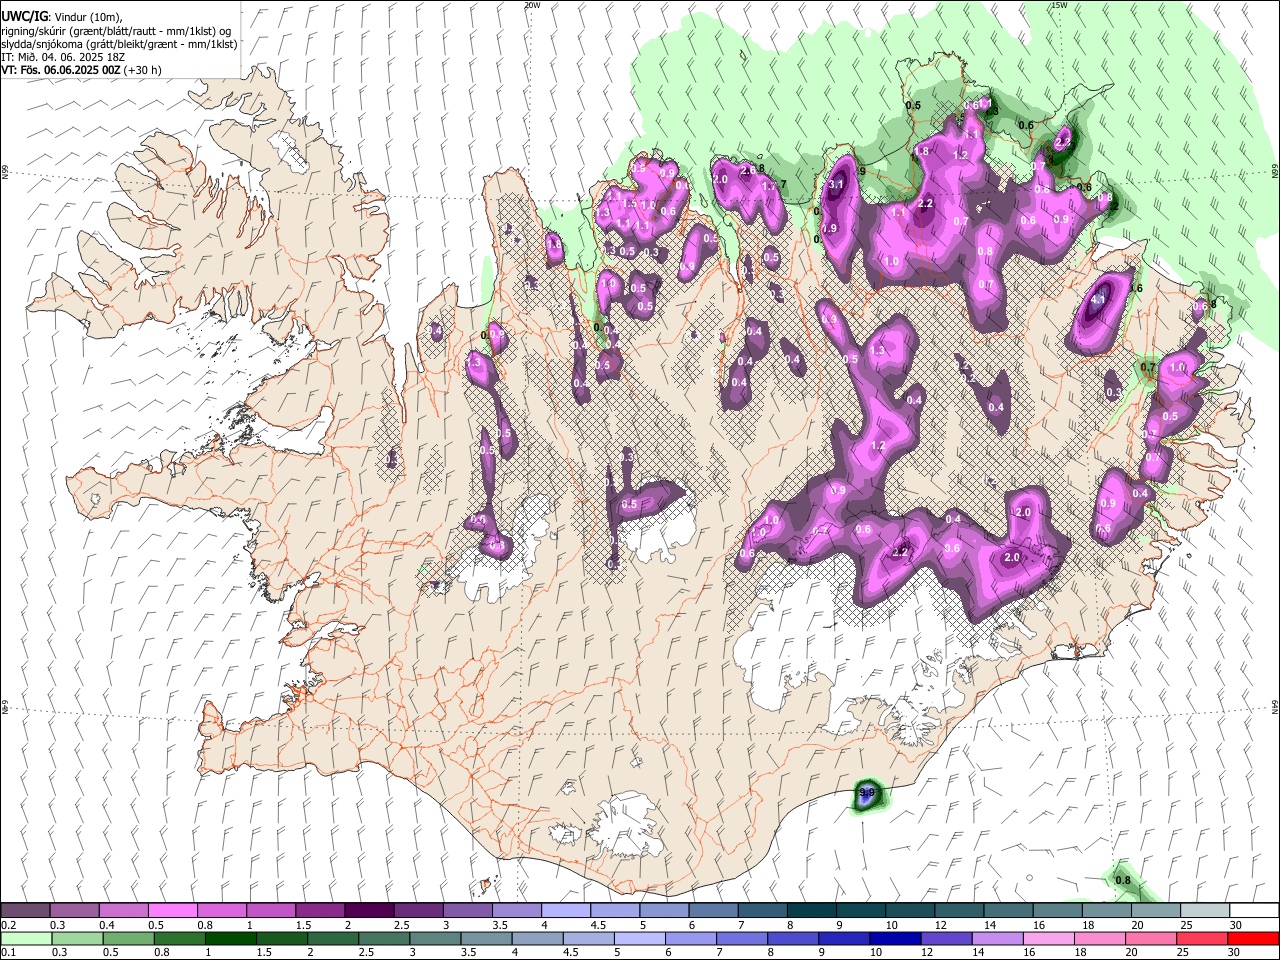Select the 3.1 precipitation value on the map

(837, 185)
